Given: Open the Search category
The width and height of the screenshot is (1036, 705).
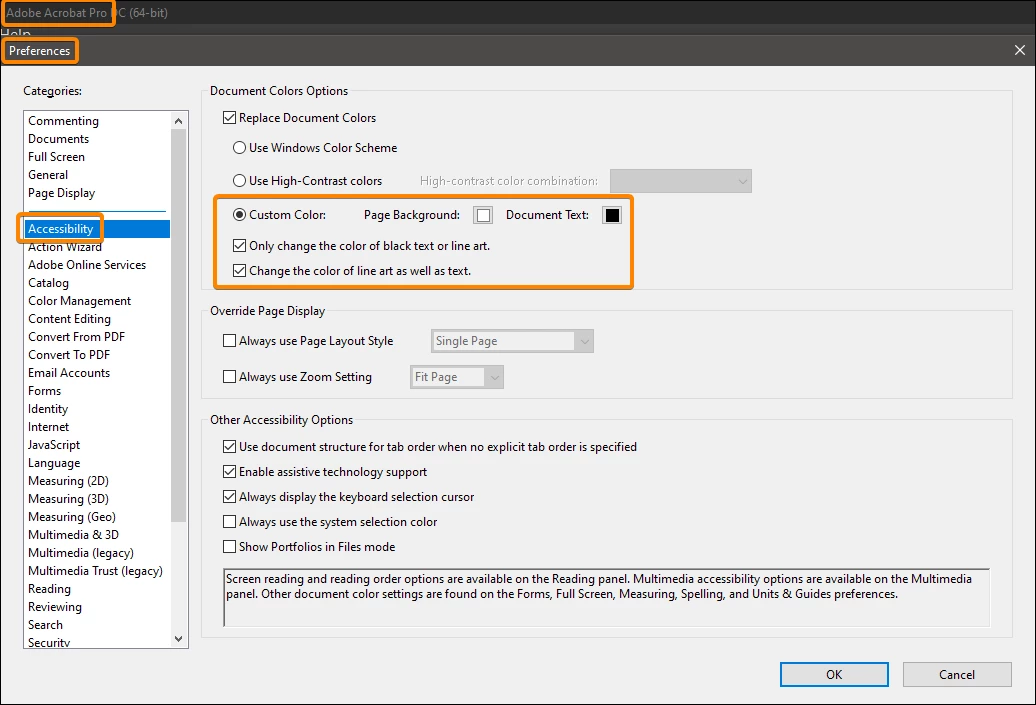Looking at the screenshot, I should [97, 625].
